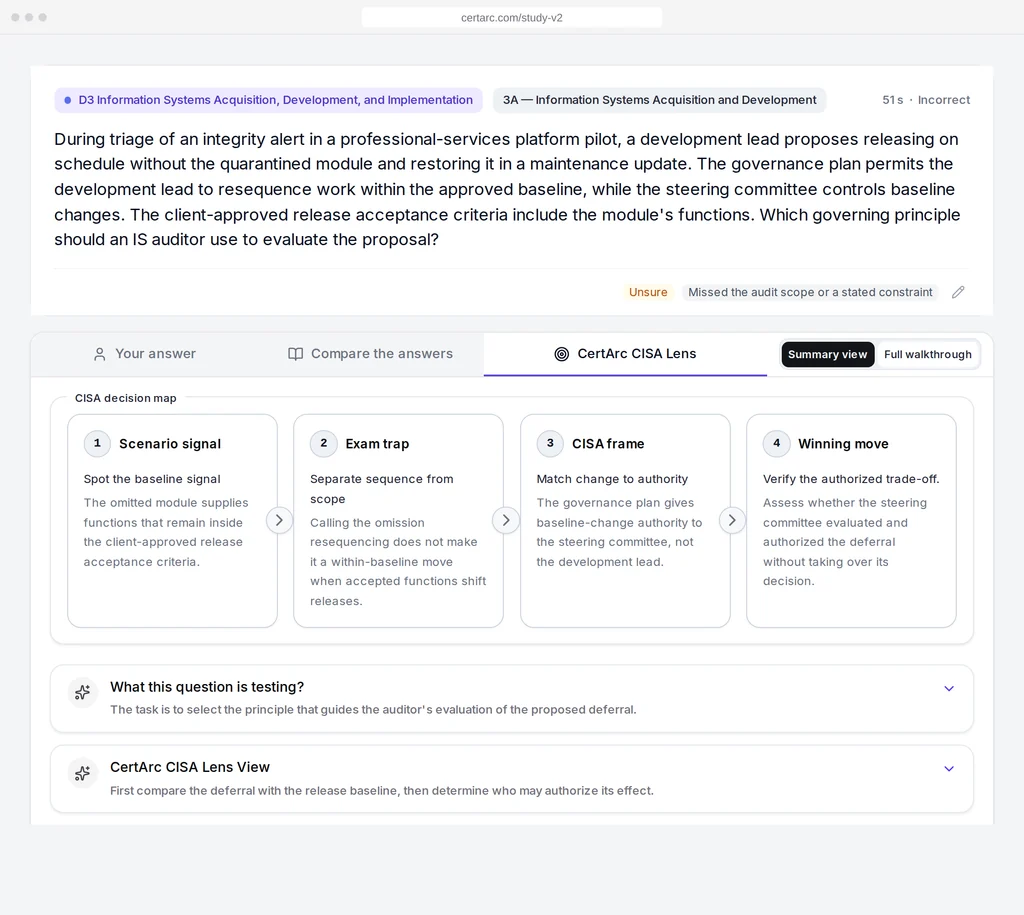Expand the CertArc CISA Lens View chevron
The width and height of the screenshot is (1024, 915).
click(949, 769)
